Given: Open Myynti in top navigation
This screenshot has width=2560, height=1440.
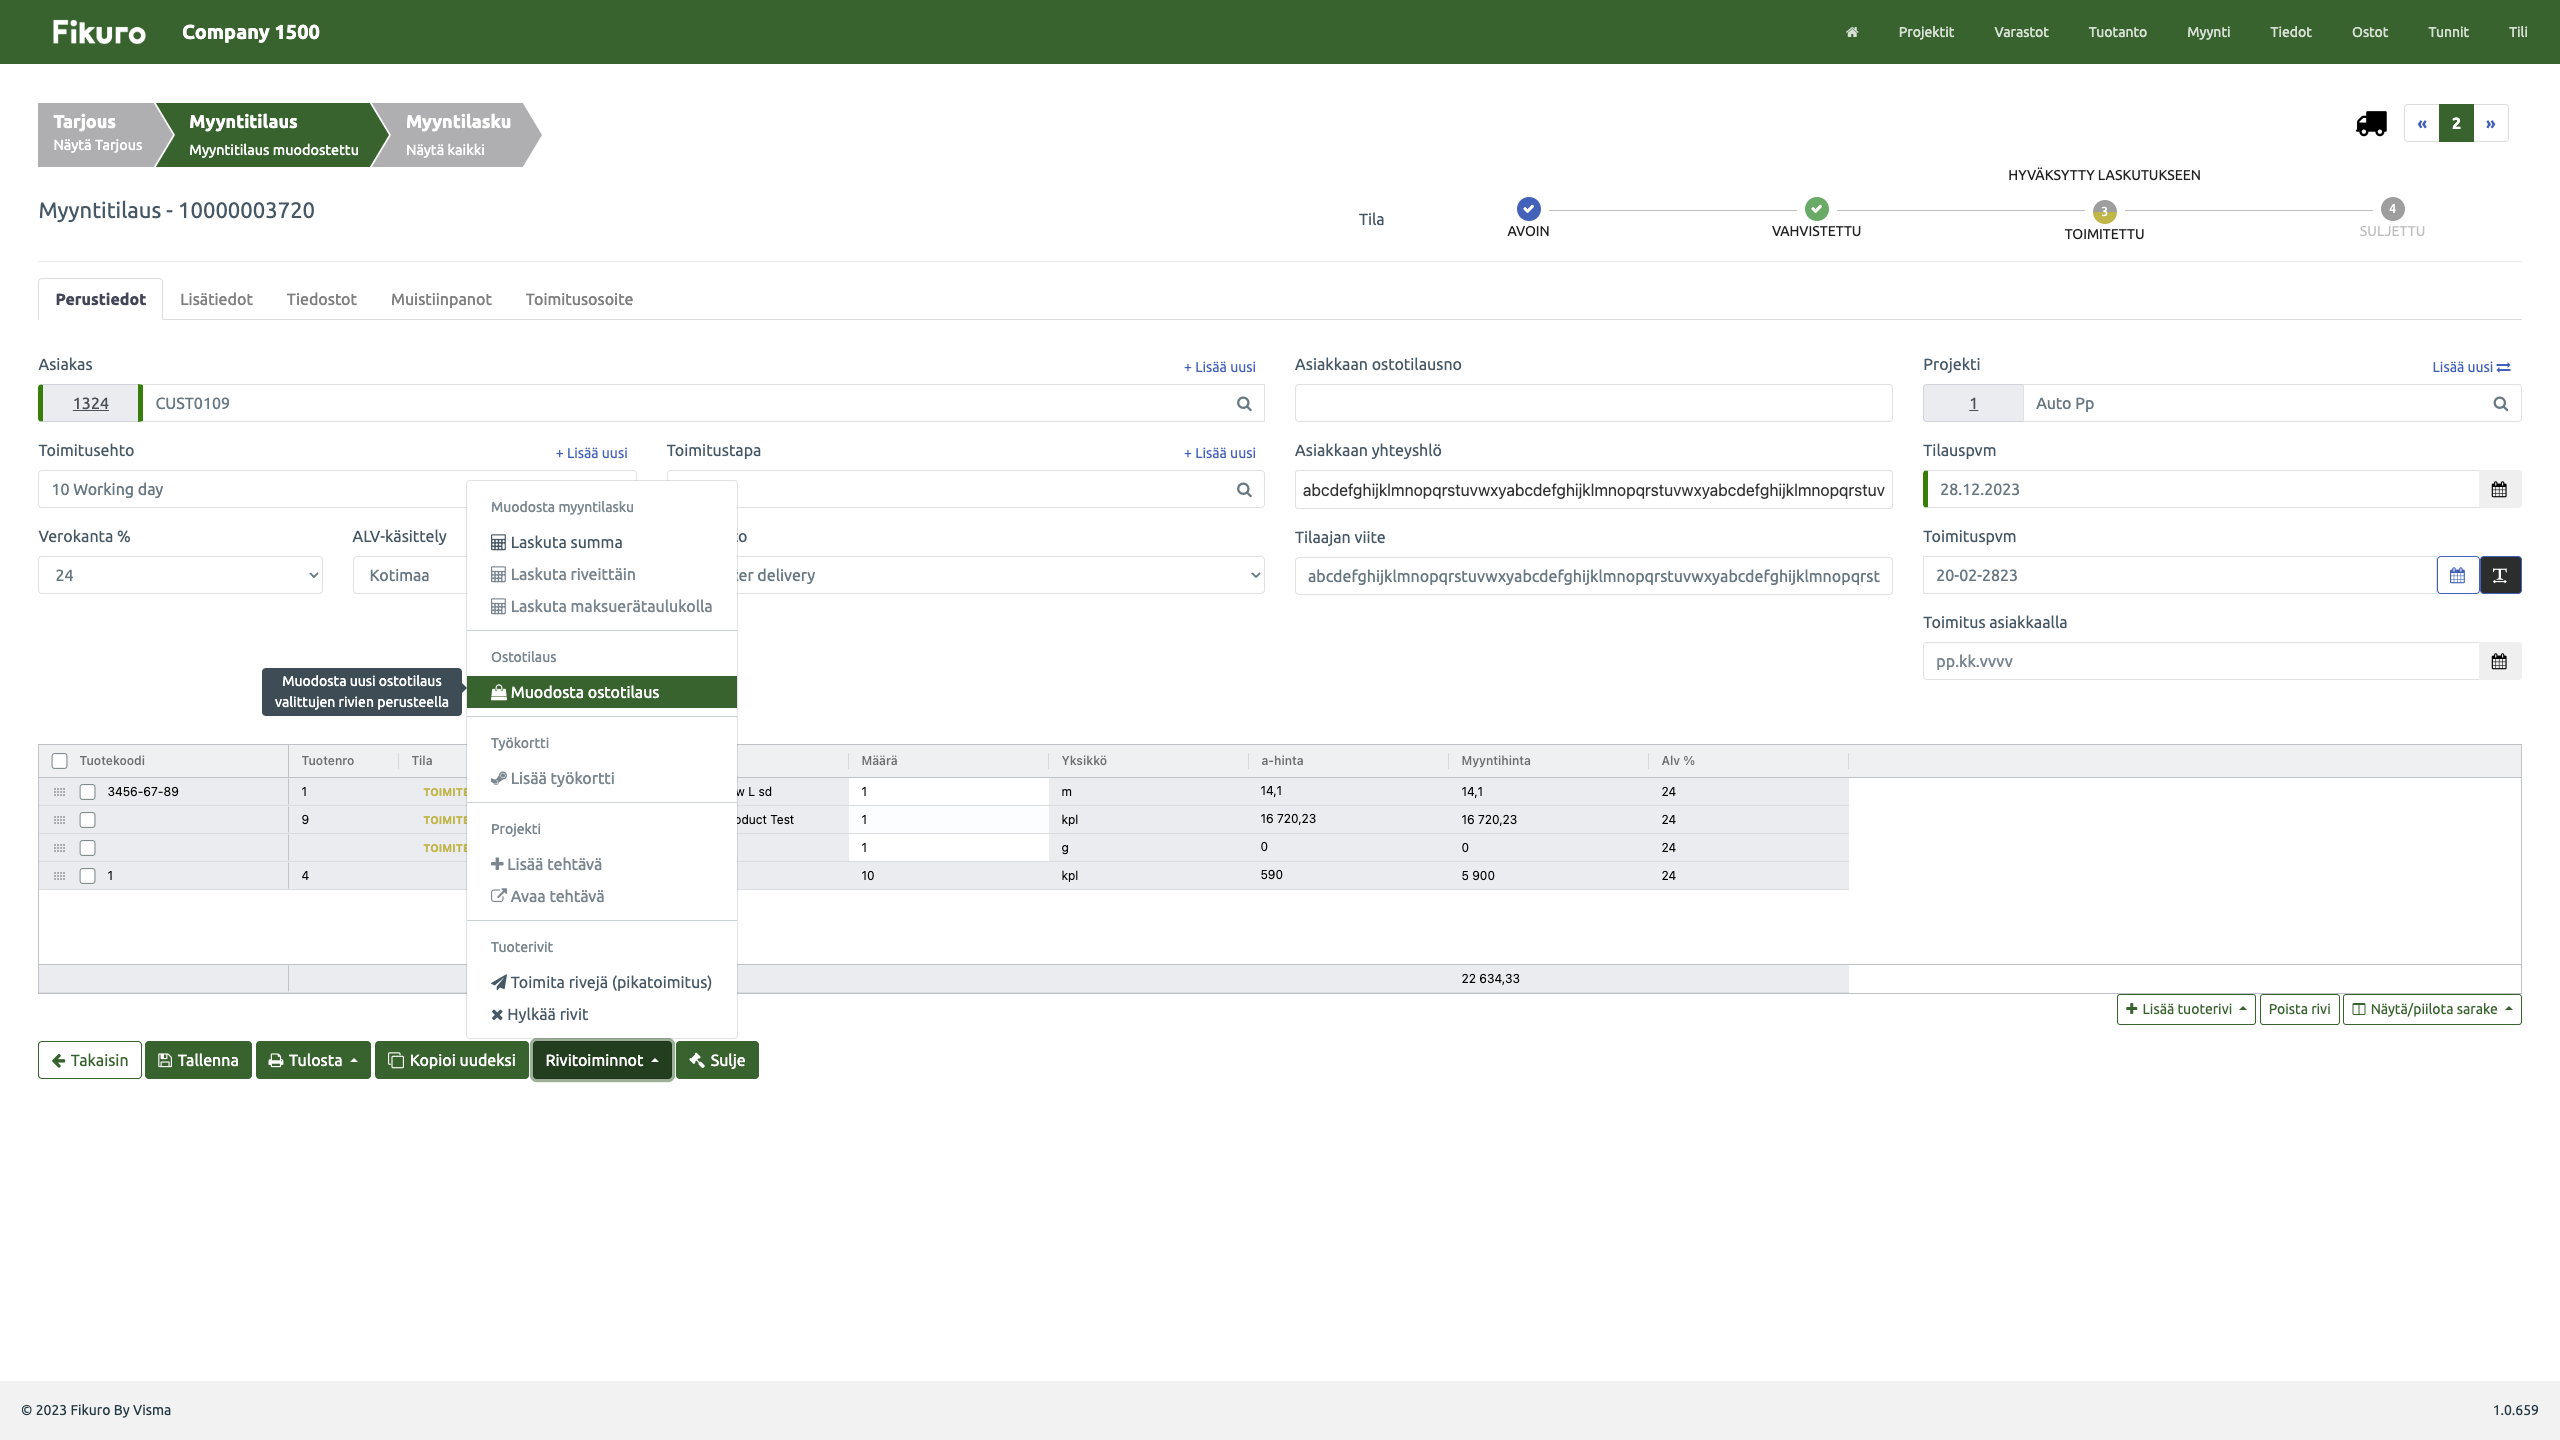Looking at the screenshot, I should 2208,32.
